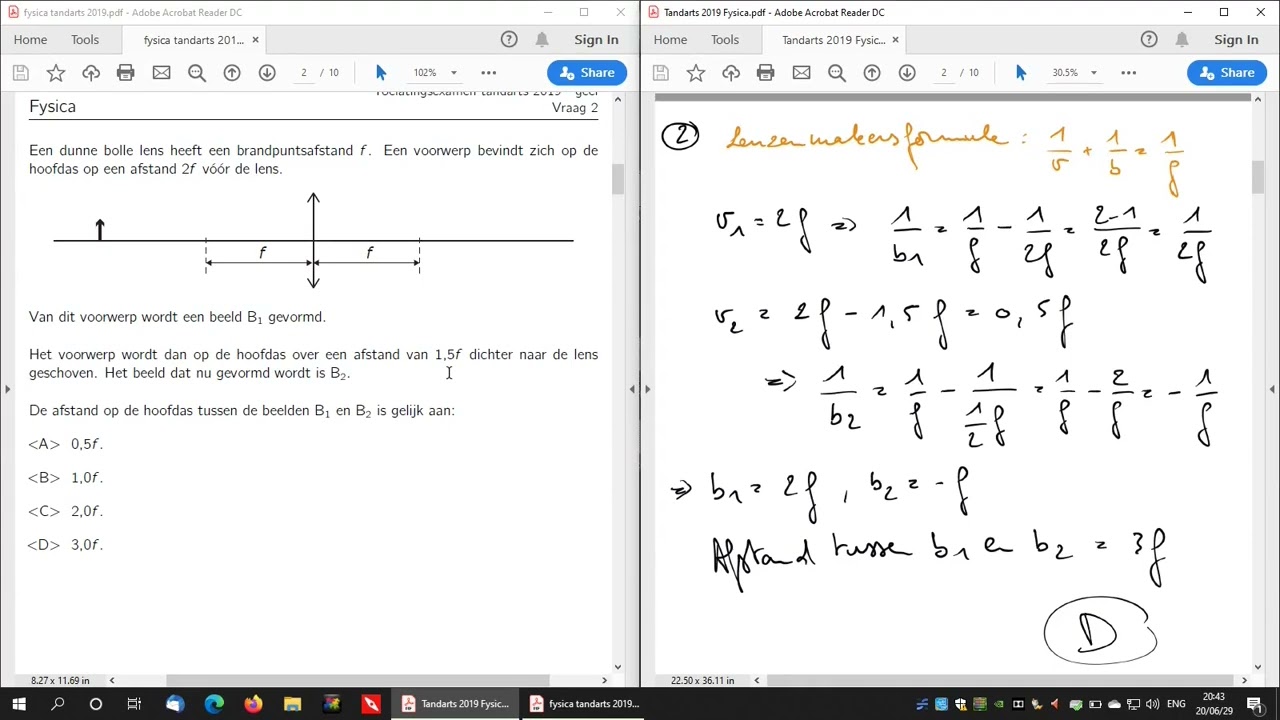1280x720 pixels.
Task: Launch Microsoft Edge from taskbar
Action: [214, 704]
